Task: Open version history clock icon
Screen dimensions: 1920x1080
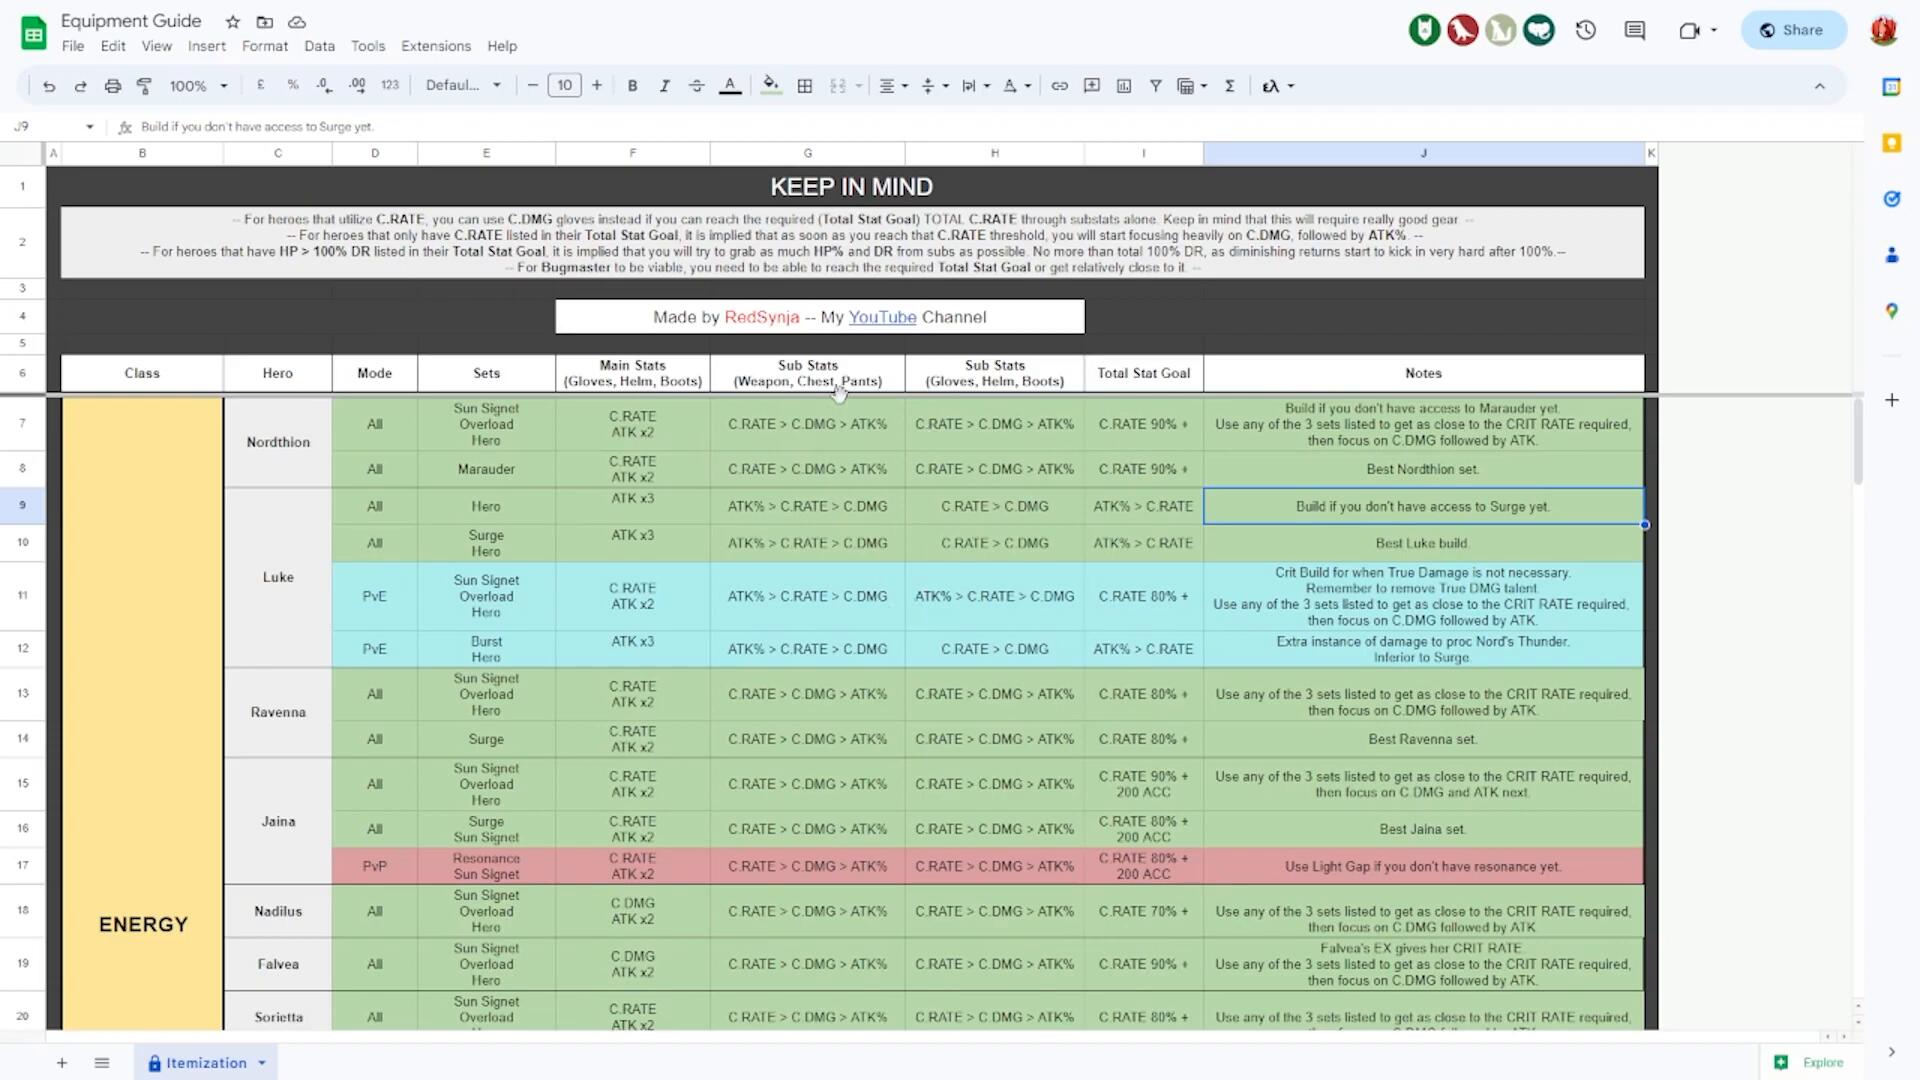Action: coord(1586,30)
